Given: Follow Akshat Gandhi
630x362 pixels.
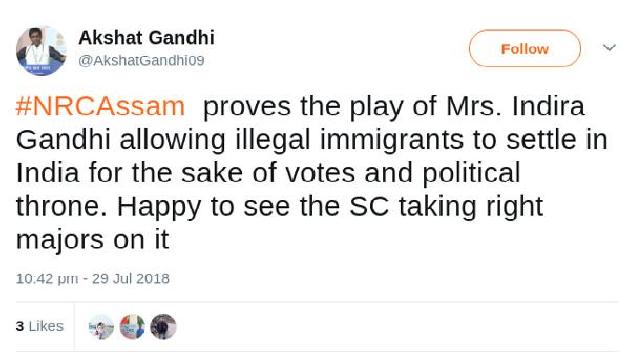Looking at the screenshot, I should click(x=525, y=48).
